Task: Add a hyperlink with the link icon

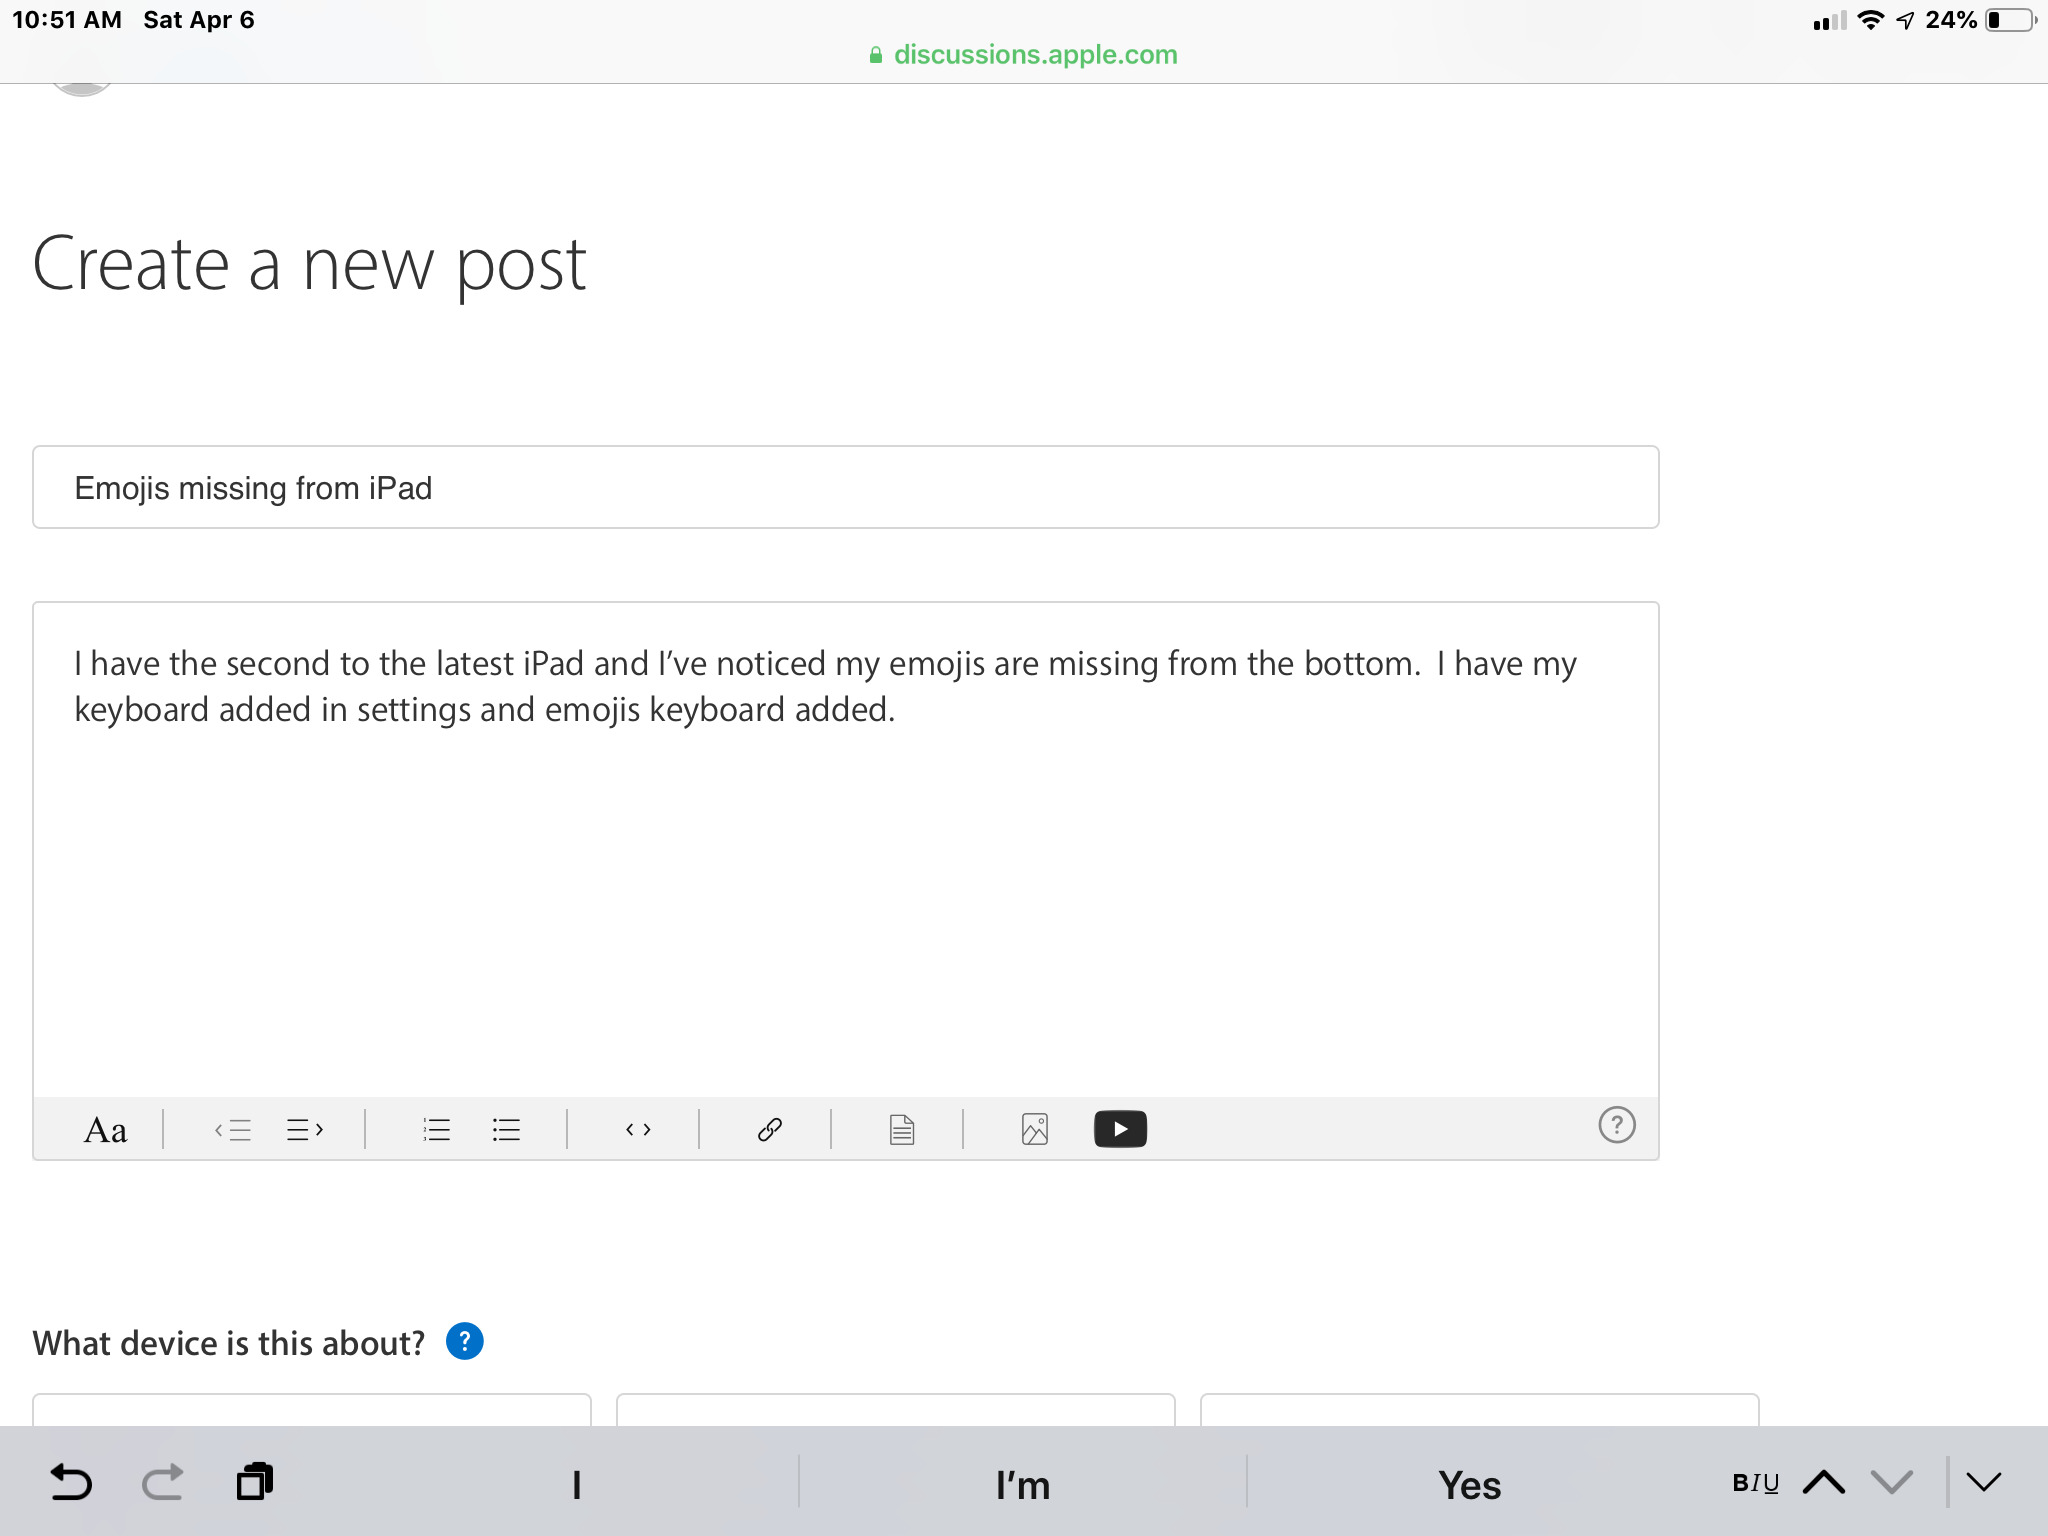Action: [x=769, y=1130]
